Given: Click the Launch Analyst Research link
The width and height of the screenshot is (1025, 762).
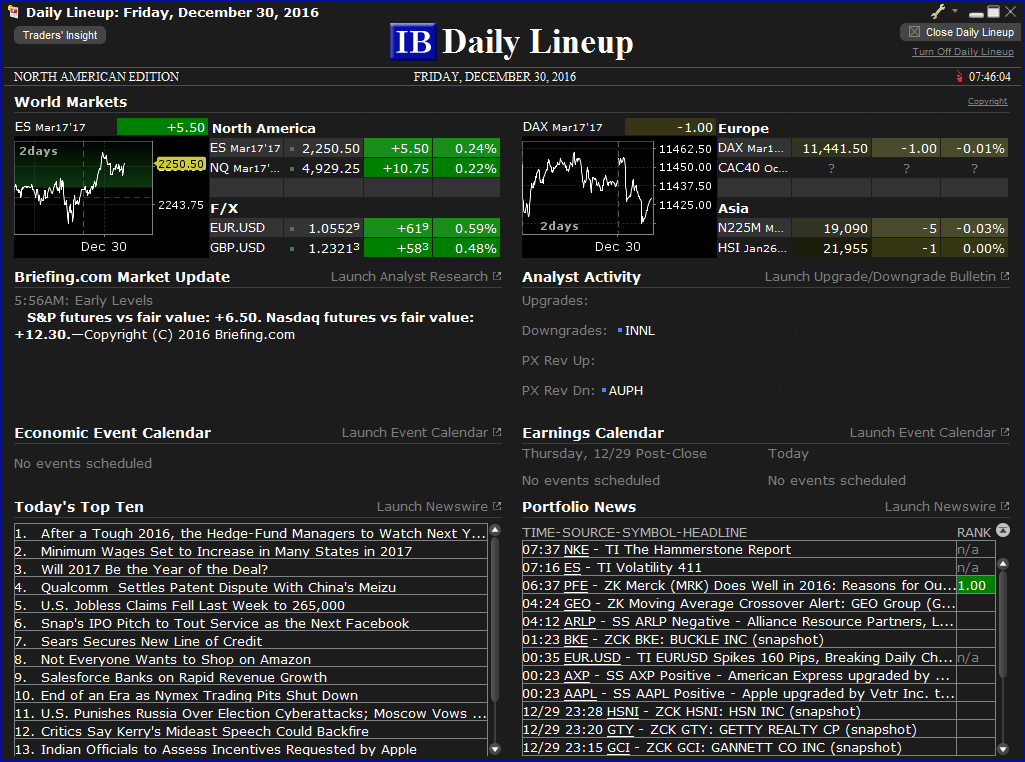Looking at the screenshot, I should pyautogui.click(x=409, y=276).
